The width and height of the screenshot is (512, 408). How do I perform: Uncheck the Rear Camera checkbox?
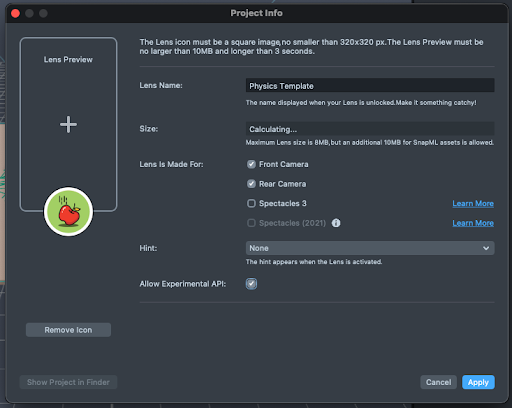[x=251, y=184]
